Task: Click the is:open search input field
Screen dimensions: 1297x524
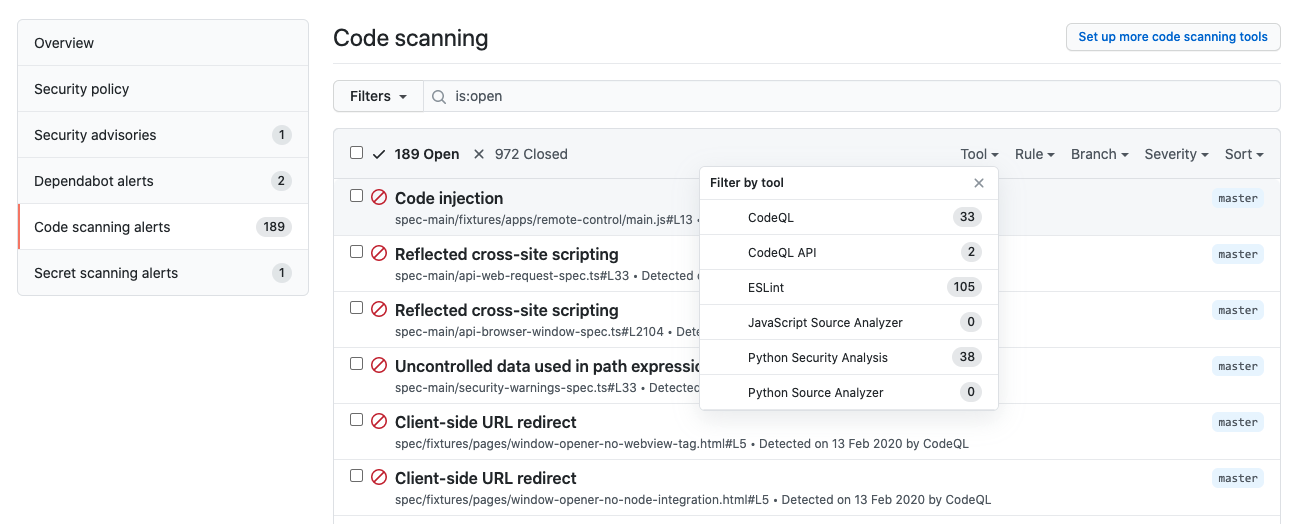Action: coord(852,97)
